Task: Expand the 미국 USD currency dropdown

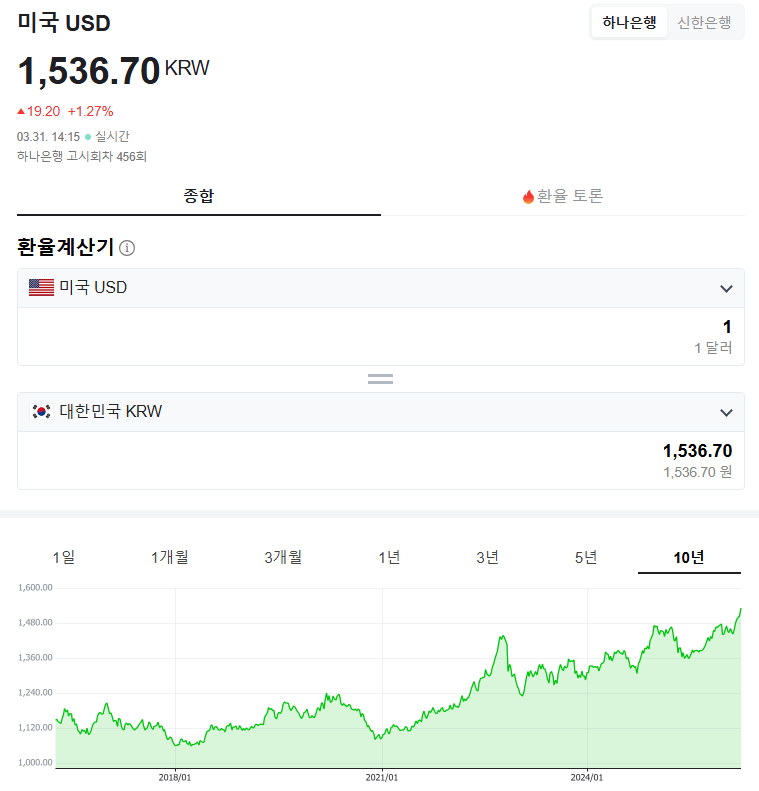Action: point(726,288)
